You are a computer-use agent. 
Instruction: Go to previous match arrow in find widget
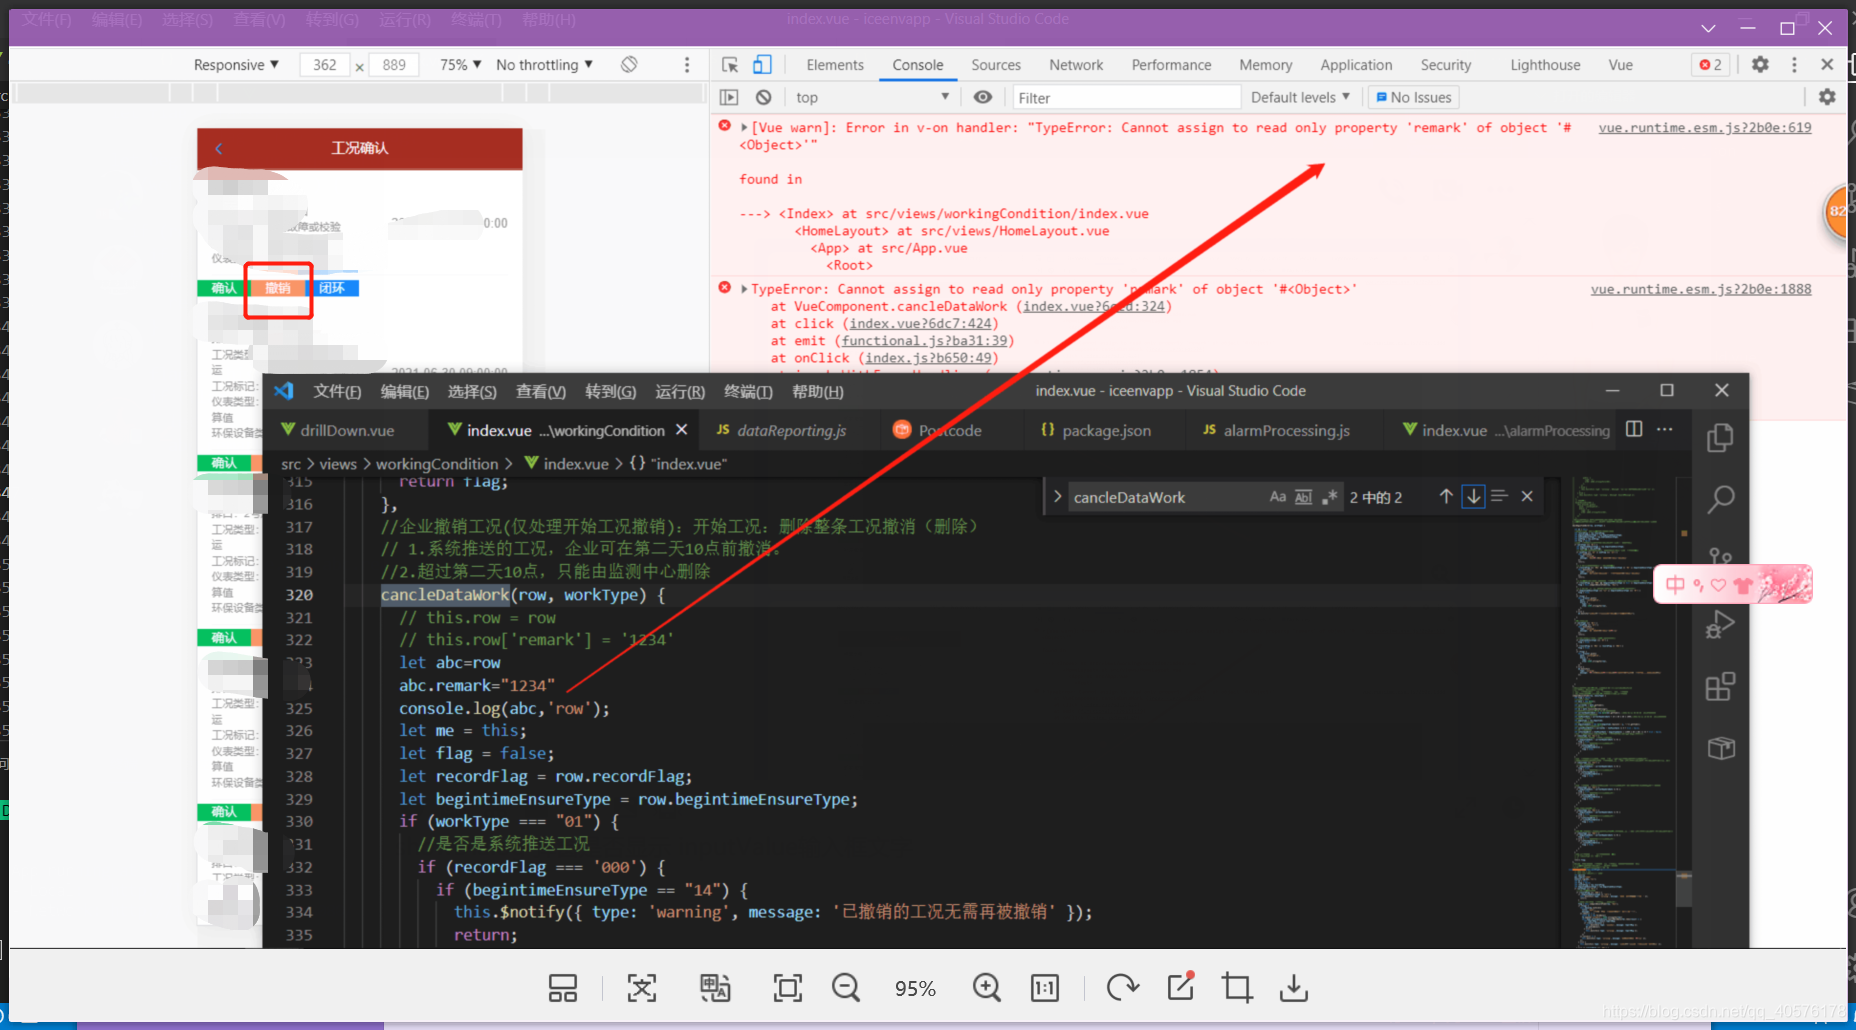[1446, 497]
